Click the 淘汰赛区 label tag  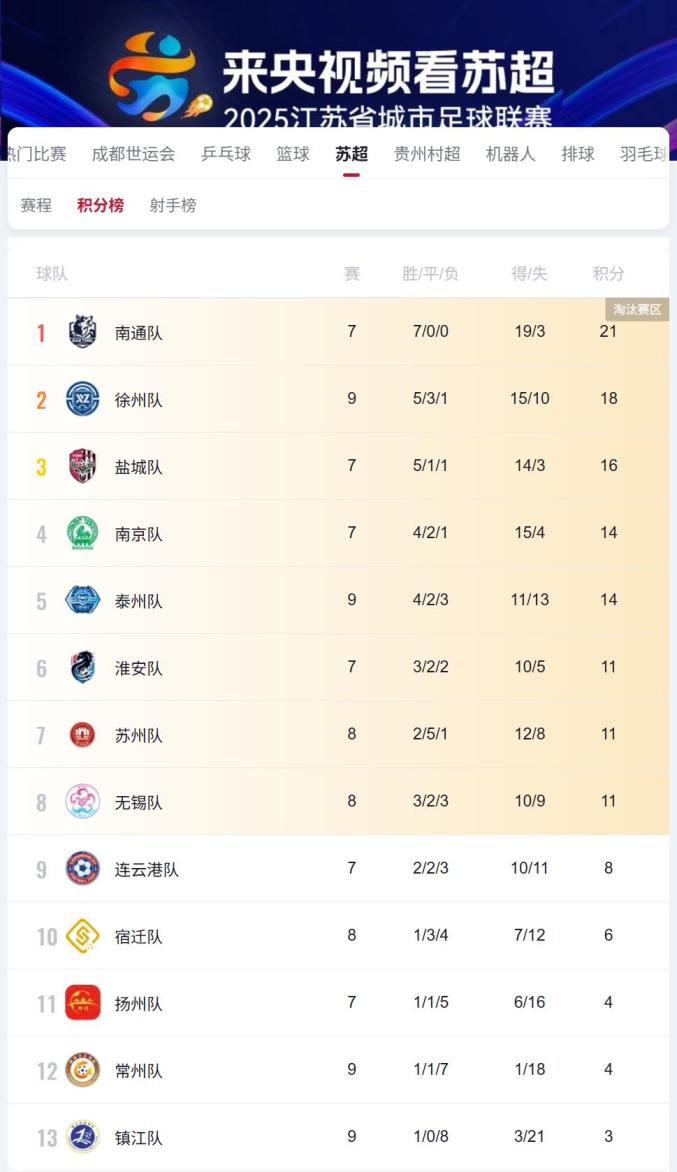pos(637,310)
